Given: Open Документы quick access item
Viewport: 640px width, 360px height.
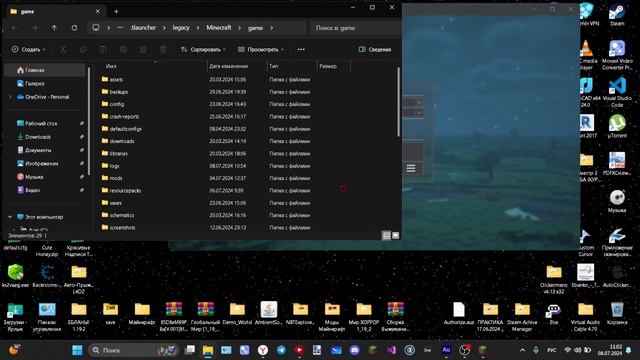Looking at the screenshot, I should pos(45,150).
